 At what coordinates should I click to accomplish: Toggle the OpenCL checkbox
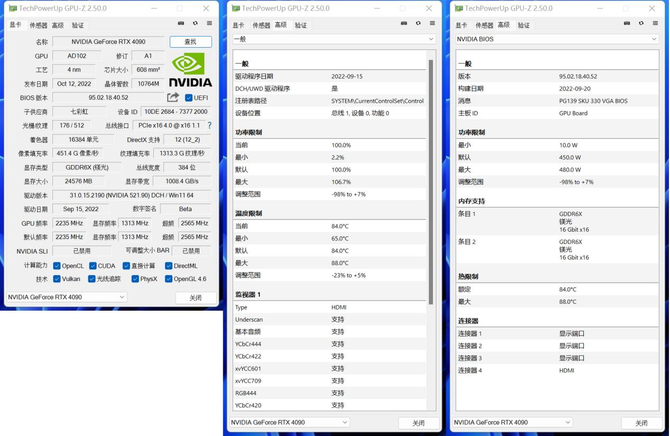pyautogui.click(x=57, y=266)
